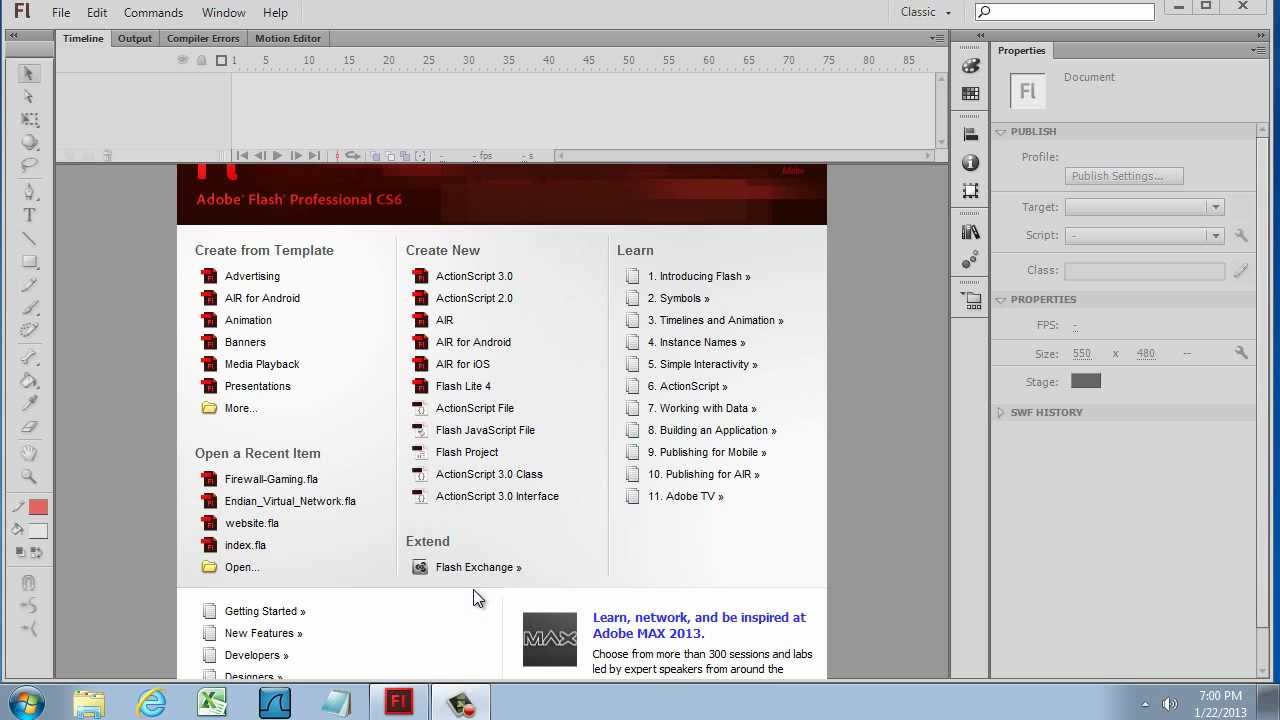The image size is (1280, 720).
Task: Select the Deco tool
Action: click(x=29, y=331)
